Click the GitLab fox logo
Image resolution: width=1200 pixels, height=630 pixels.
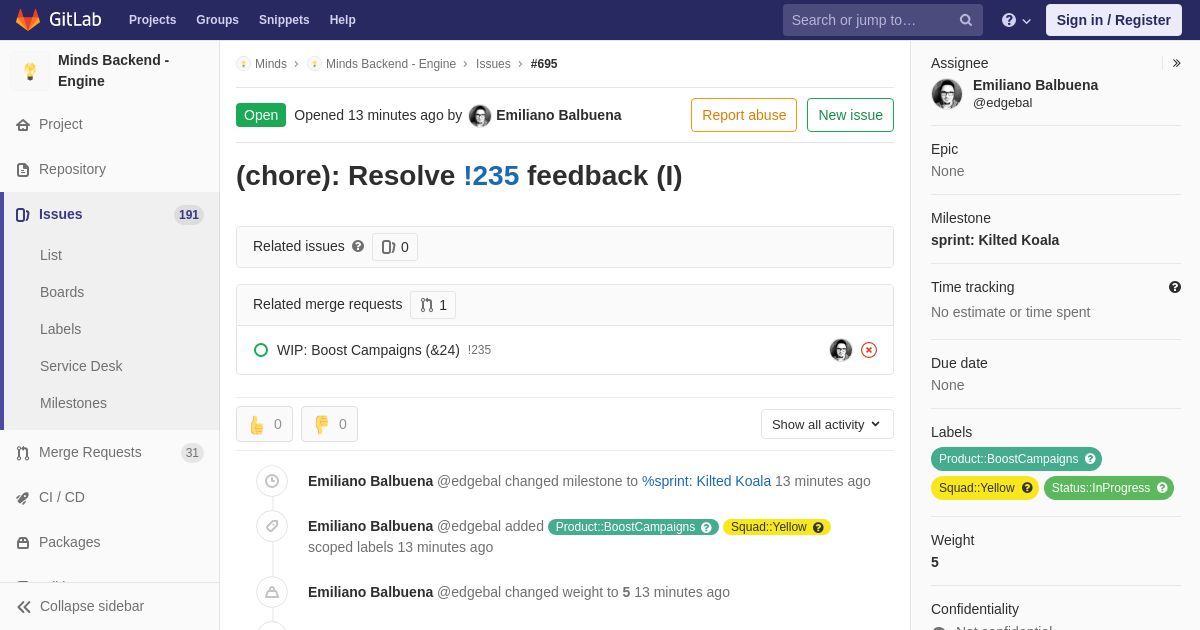click(x=28, y=20)
